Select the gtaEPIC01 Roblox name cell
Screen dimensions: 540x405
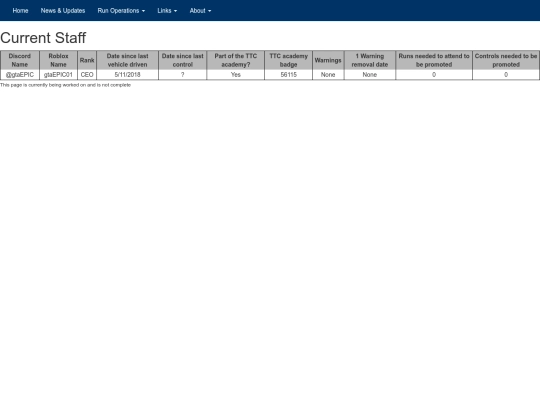[x=58, y=75]
